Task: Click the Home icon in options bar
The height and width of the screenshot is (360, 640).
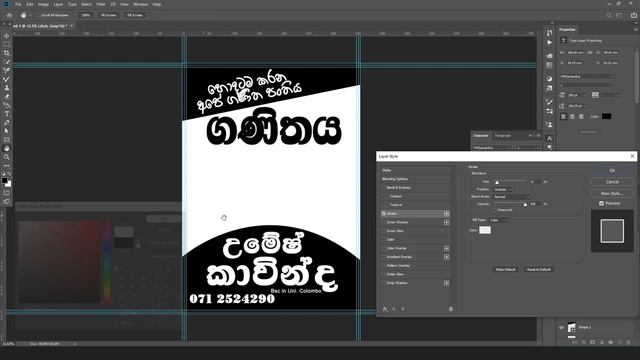Action: pyautogui.click(x=9, y=15)
